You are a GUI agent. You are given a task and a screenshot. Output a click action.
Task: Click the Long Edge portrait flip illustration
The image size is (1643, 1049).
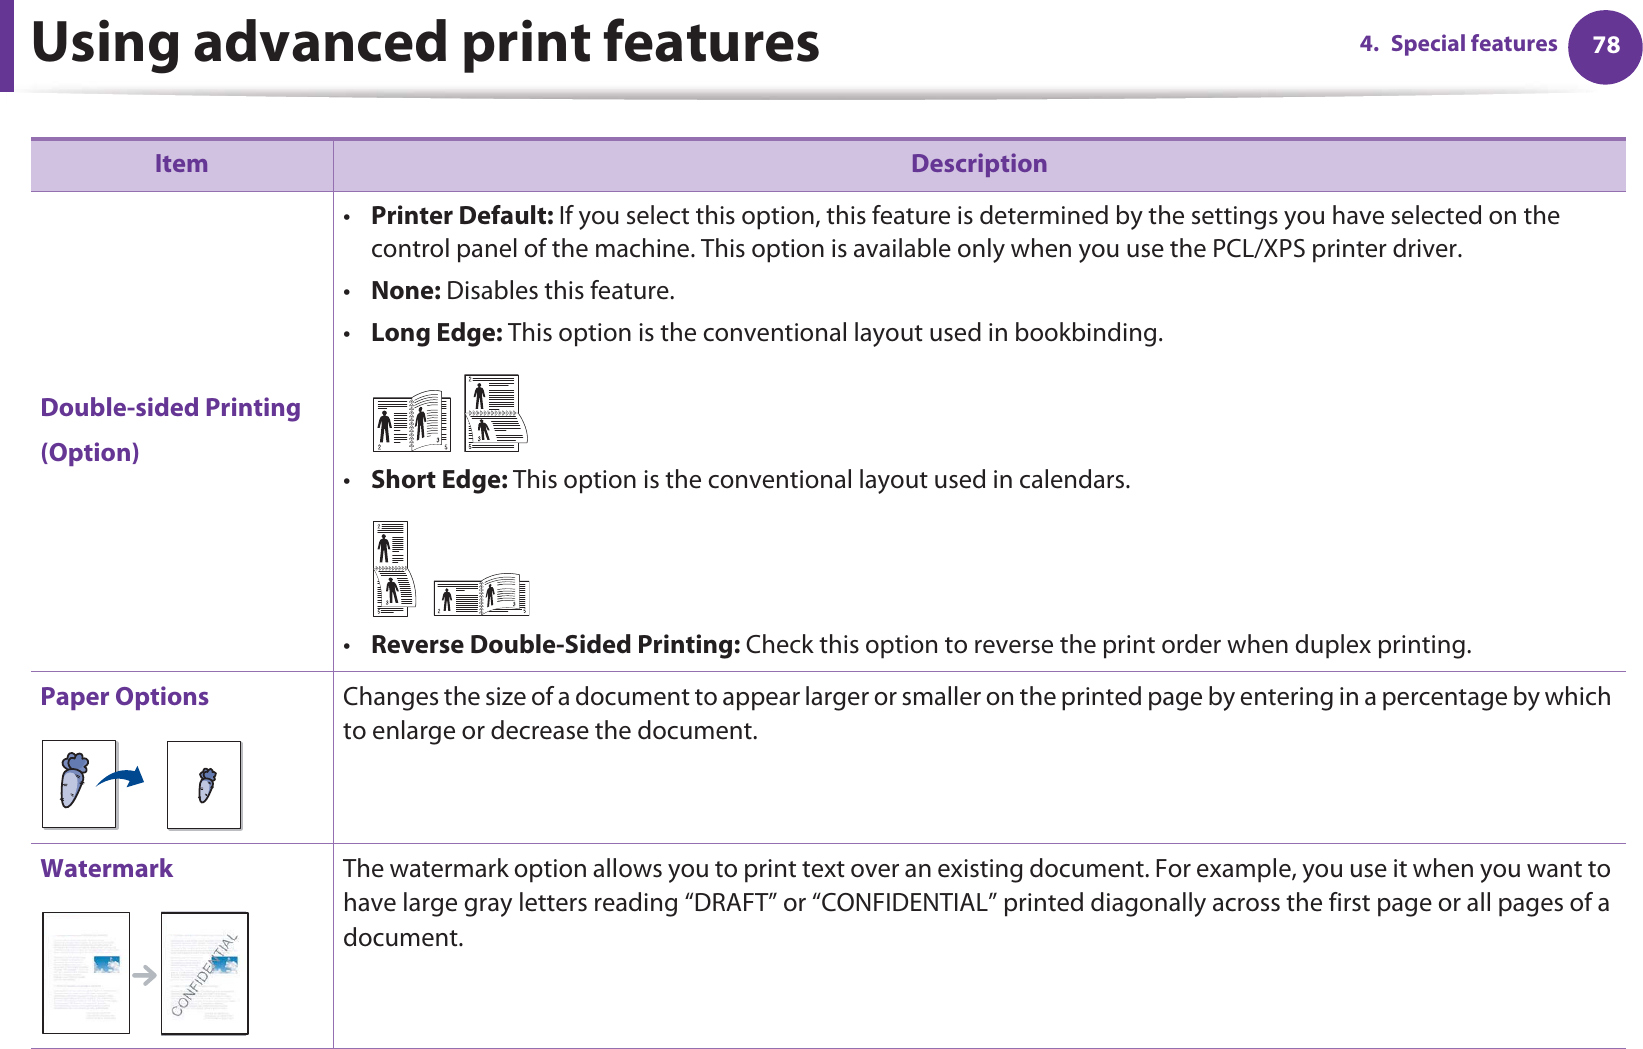pyautogui.click(x=495, y=412)
